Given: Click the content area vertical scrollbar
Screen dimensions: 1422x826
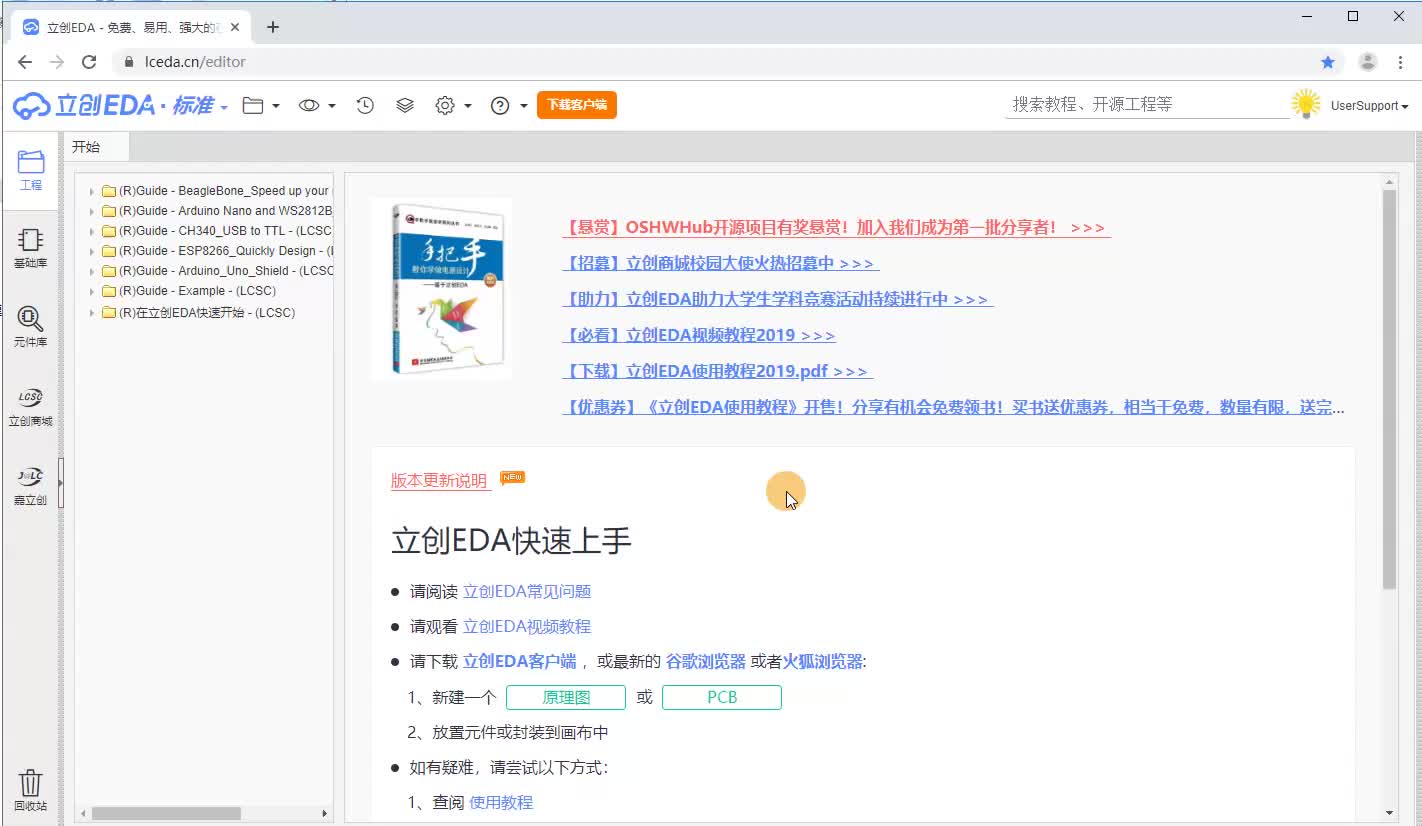Looking at the screenshot, I should click(x=1389, y=389).
